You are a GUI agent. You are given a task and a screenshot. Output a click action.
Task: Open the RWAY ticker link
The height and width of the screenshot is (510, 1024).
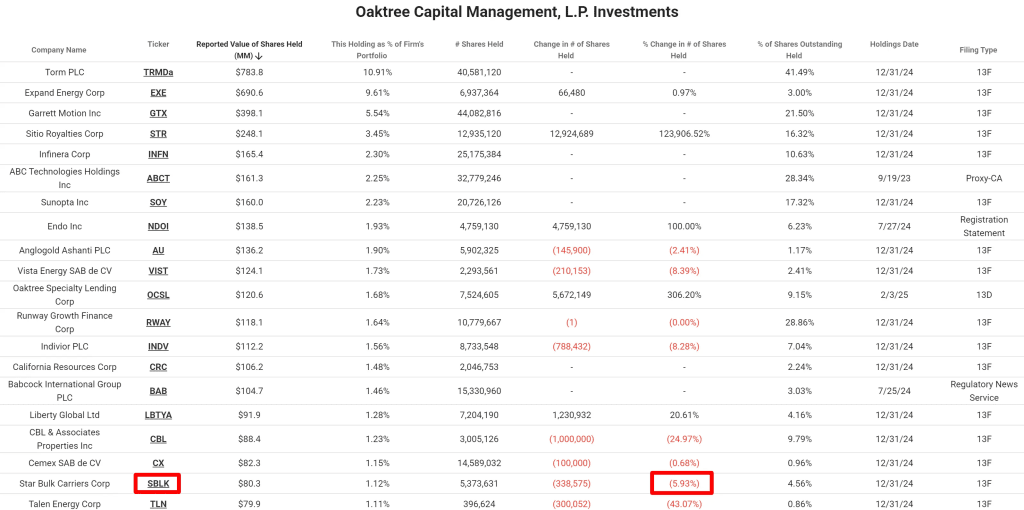pyautogui.click(x=158, y=323)
